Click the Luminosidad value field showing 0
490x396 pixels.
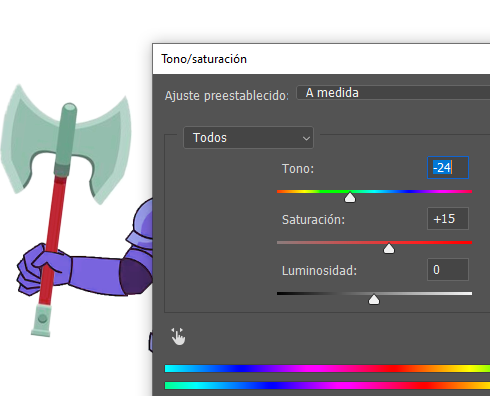(x=448, y=269)
